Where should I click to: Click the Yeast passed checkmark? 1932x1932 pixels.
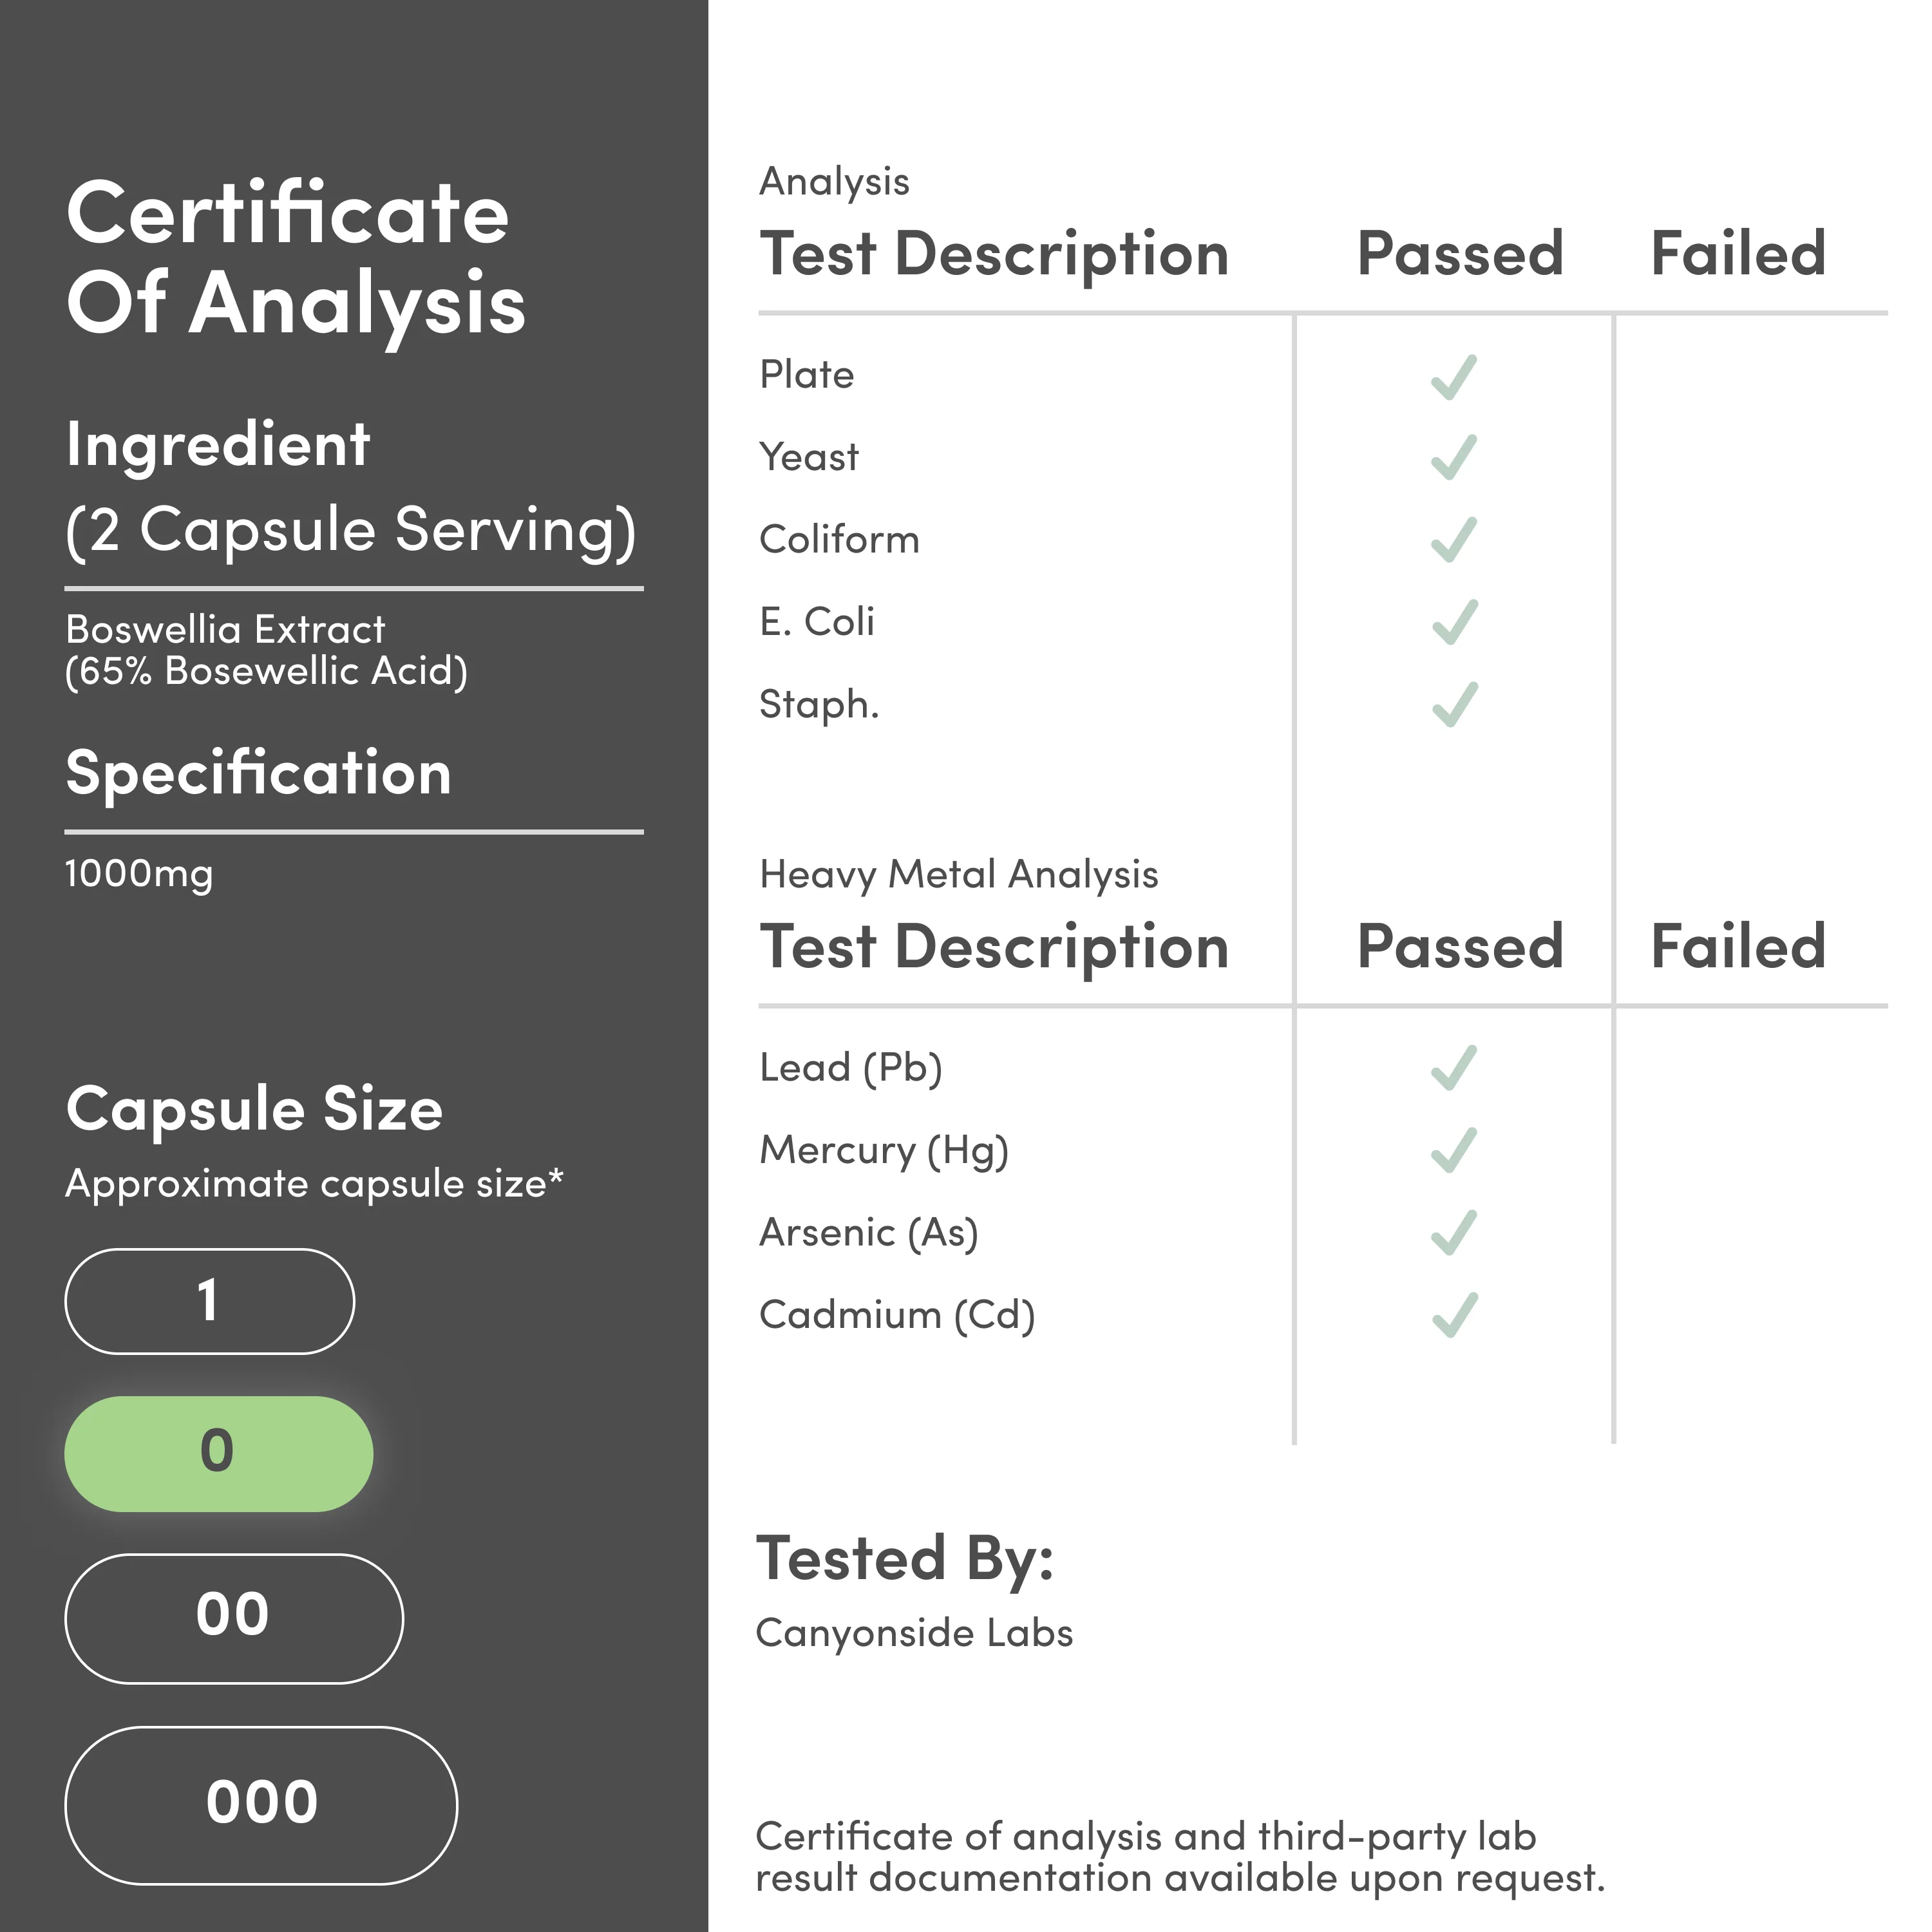click(x=1453, y=458)
